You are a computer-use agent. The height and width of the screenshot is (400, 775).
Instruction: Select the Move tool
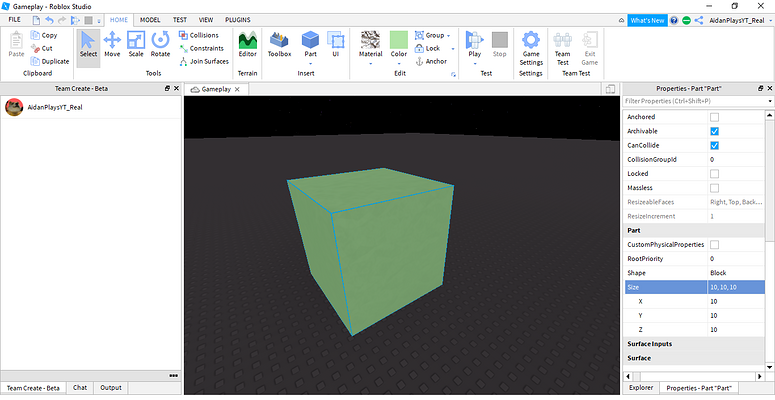(112, 45)
